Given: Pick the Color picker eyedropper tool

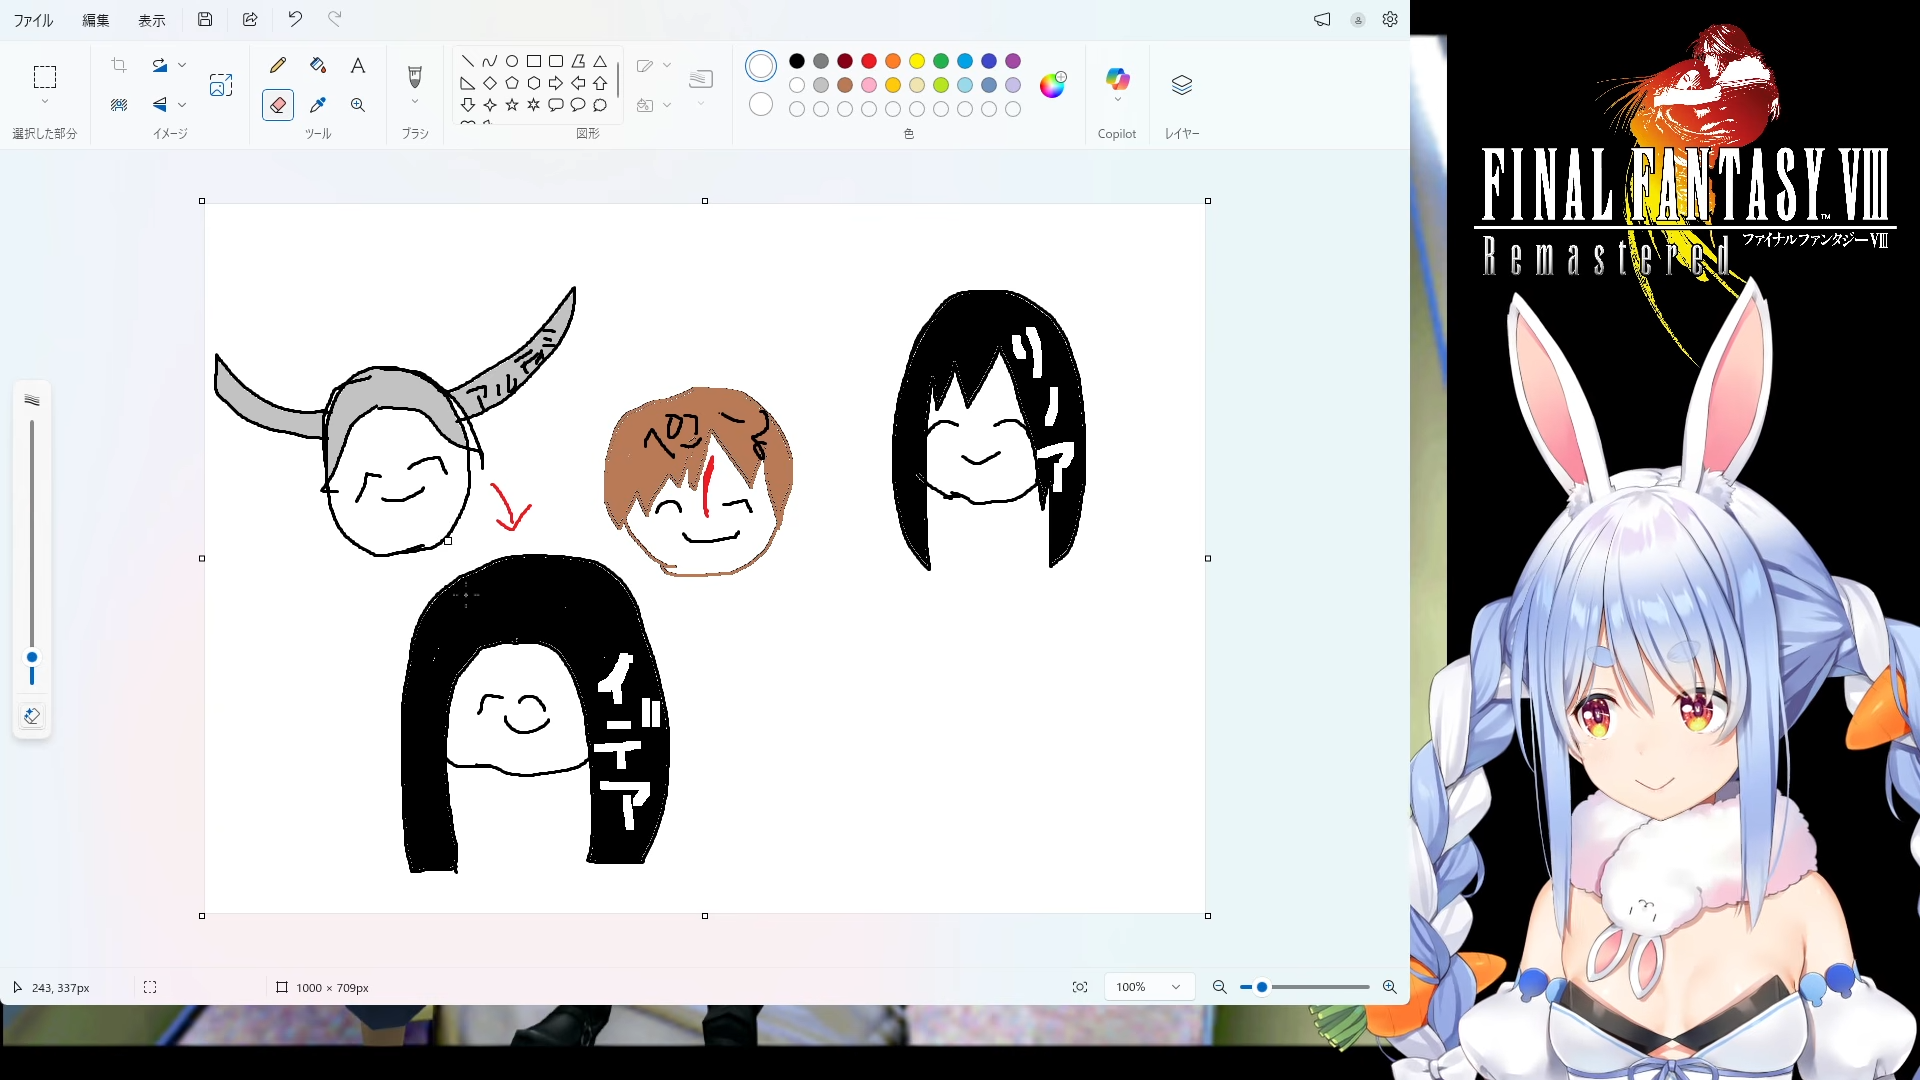Looking at the screenshot, I should (318, 105).
